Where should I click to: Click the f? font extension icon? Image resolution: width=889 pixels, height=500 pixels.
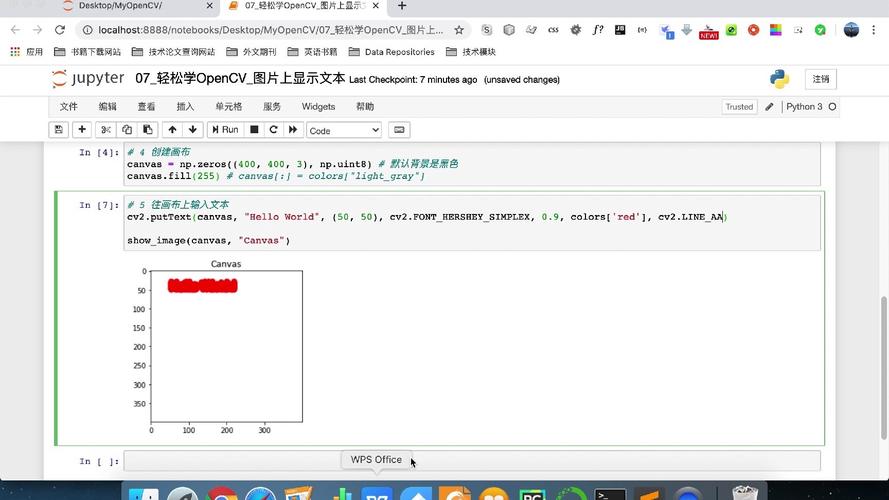(598, 30)
